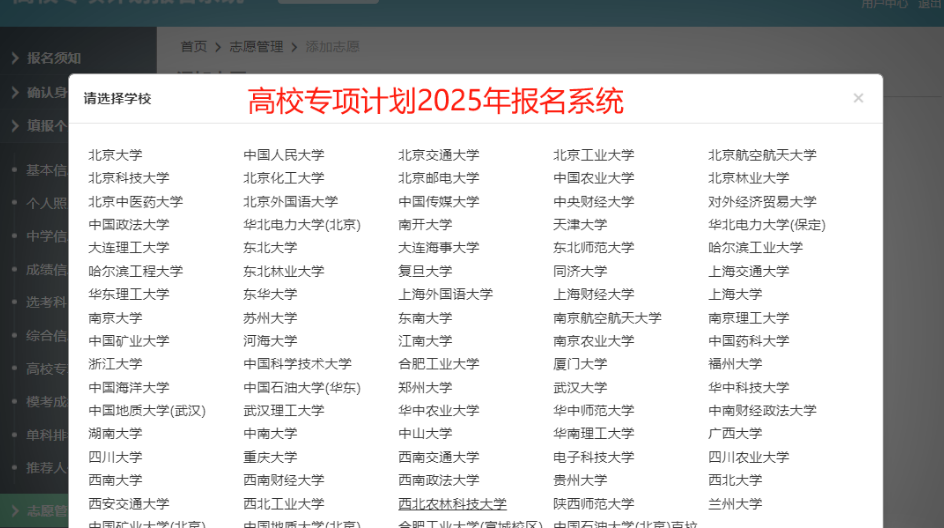Close the 请选择学校 dialog with the X
The height and width of the screenshot is (528, 944).
click(858, 98)
